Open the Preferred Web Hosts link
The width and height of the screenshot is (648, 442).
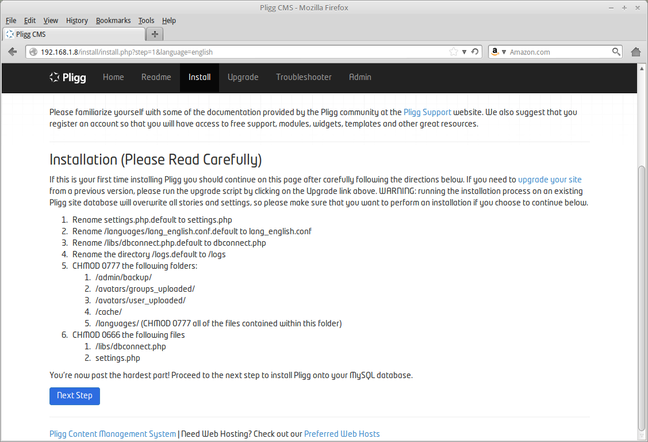coord(342,434)
